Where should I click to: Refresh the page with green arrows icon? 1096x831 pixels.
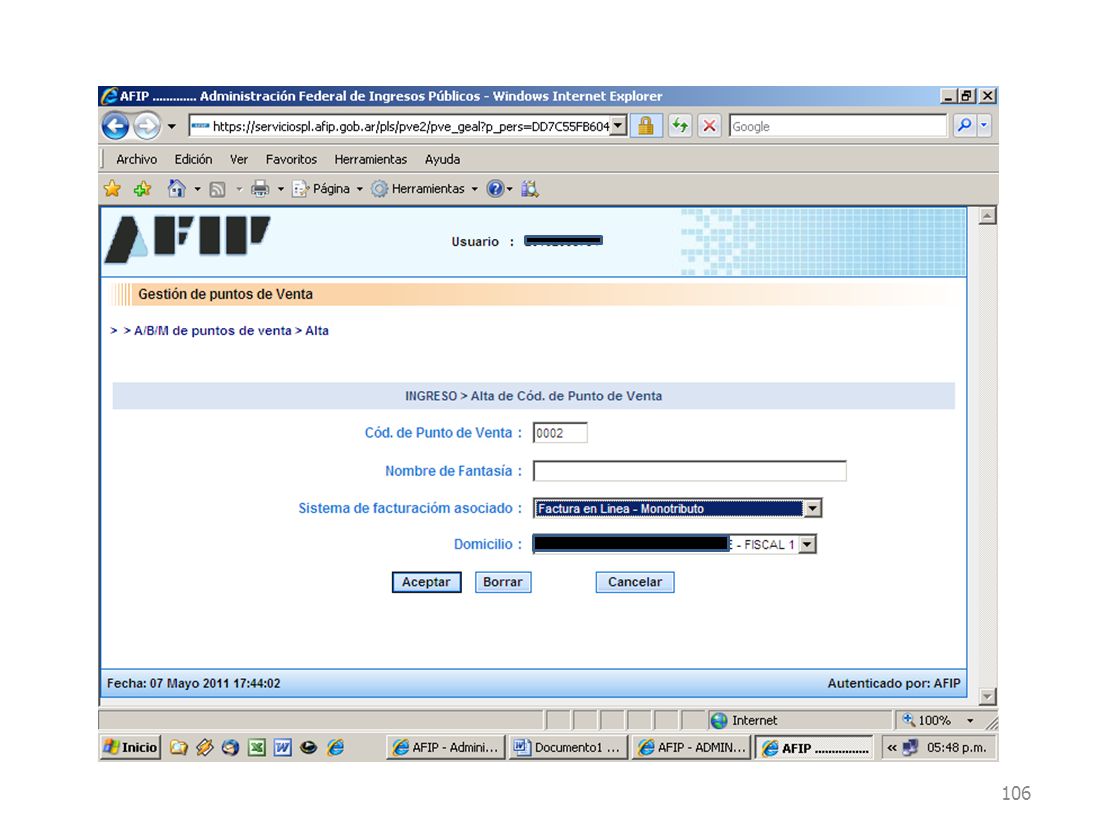pyautogui.click(x=679, y=127)
